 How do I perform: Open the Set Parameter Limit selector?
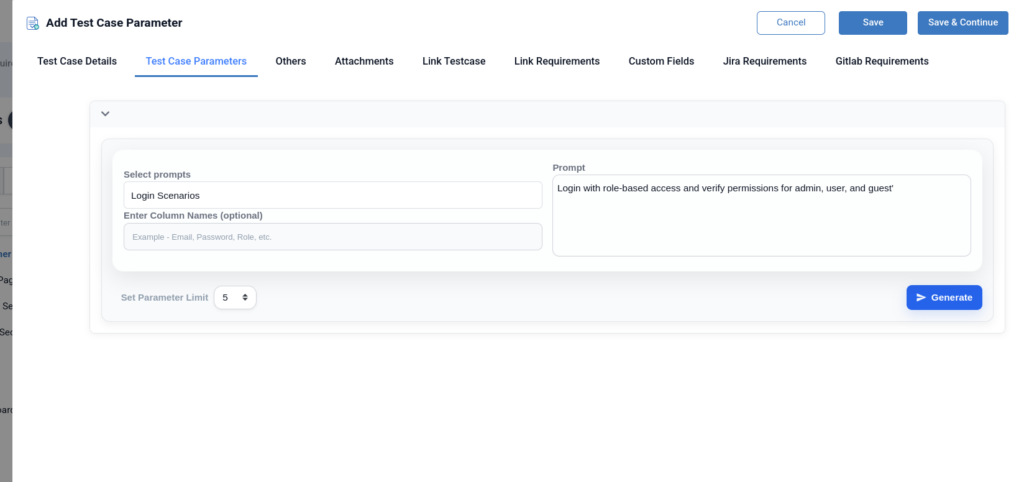[235, 298]
